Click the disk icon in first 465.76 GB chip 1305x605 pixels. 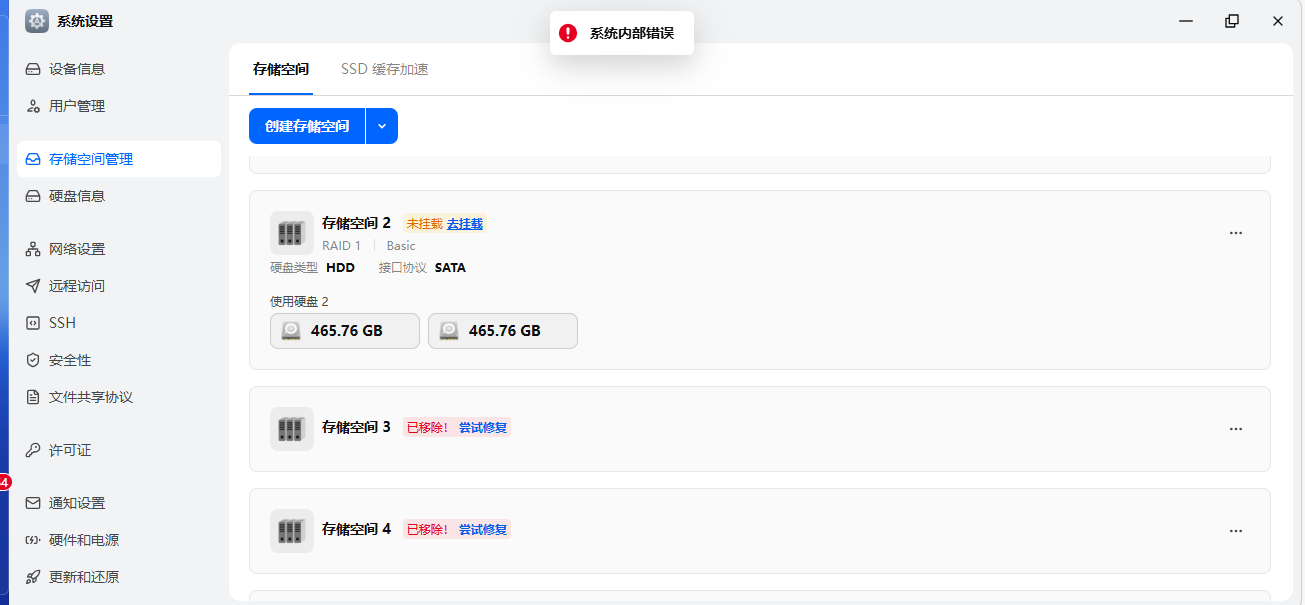(x=291, y=331)
